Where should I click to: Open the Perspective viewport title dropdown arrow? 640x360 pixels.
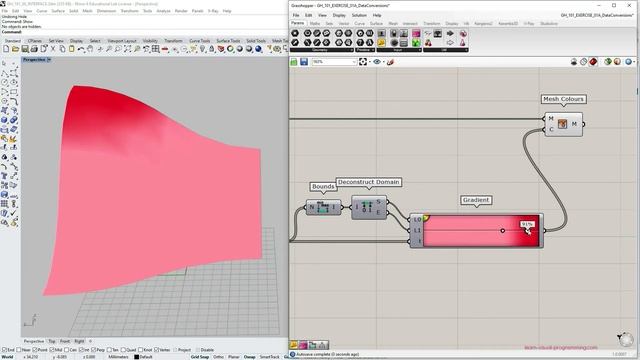(x=49, y=60)
